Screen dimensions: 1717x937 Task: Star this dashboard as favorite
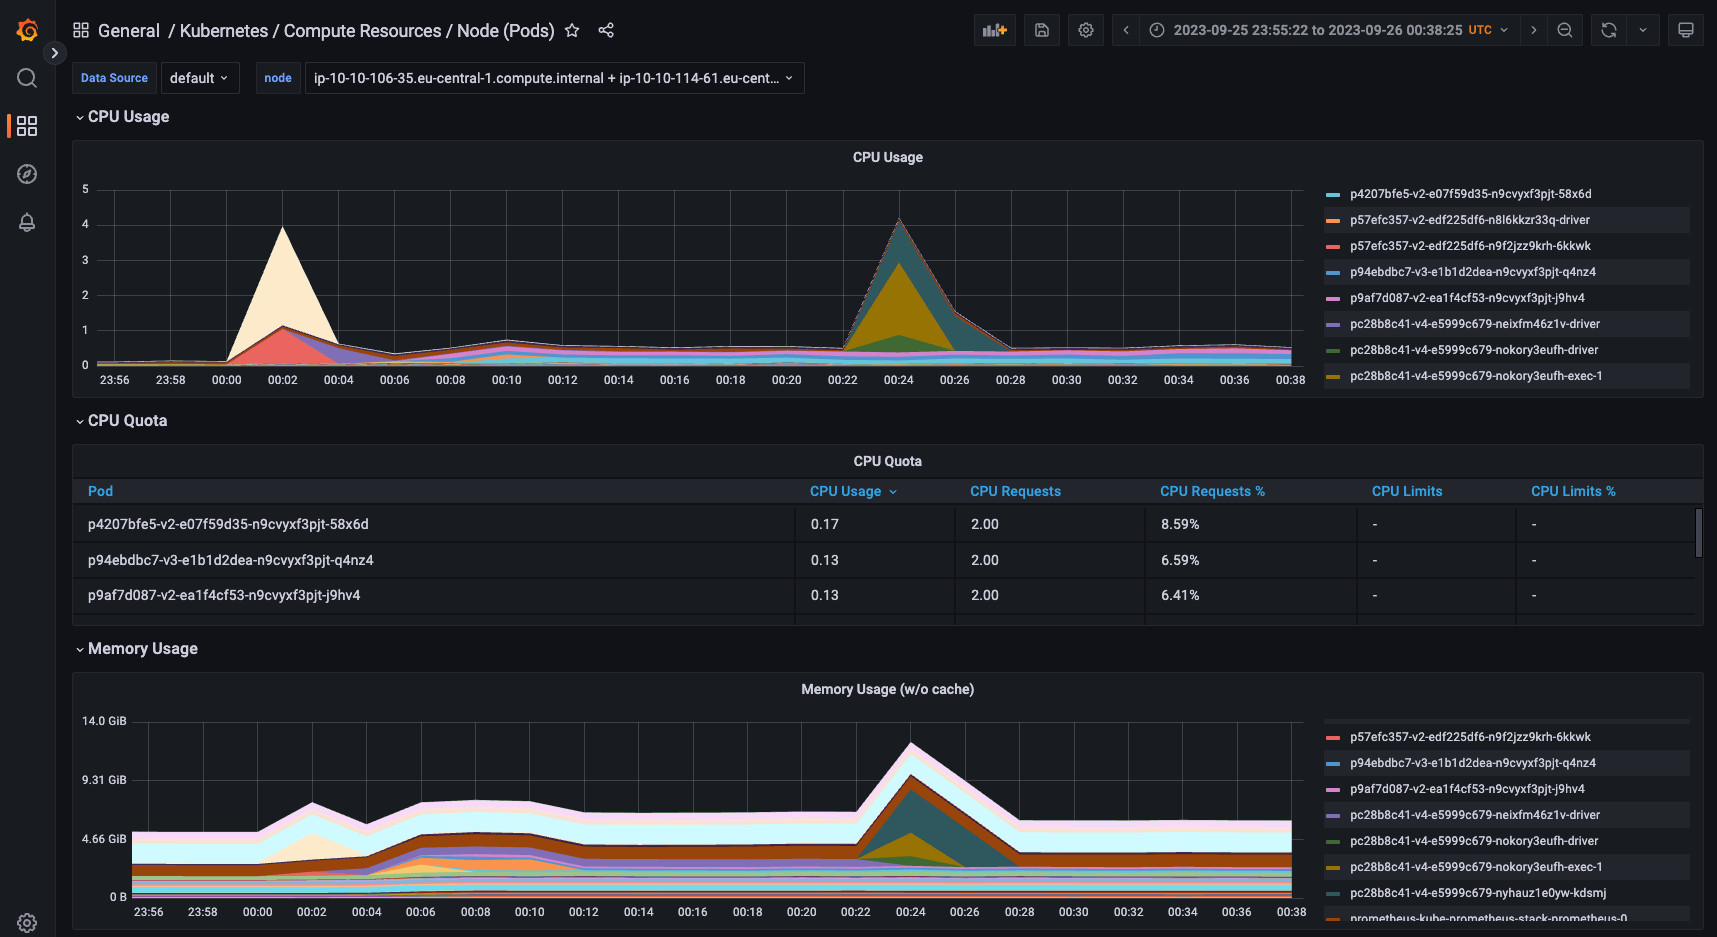[x=572, y=31]
